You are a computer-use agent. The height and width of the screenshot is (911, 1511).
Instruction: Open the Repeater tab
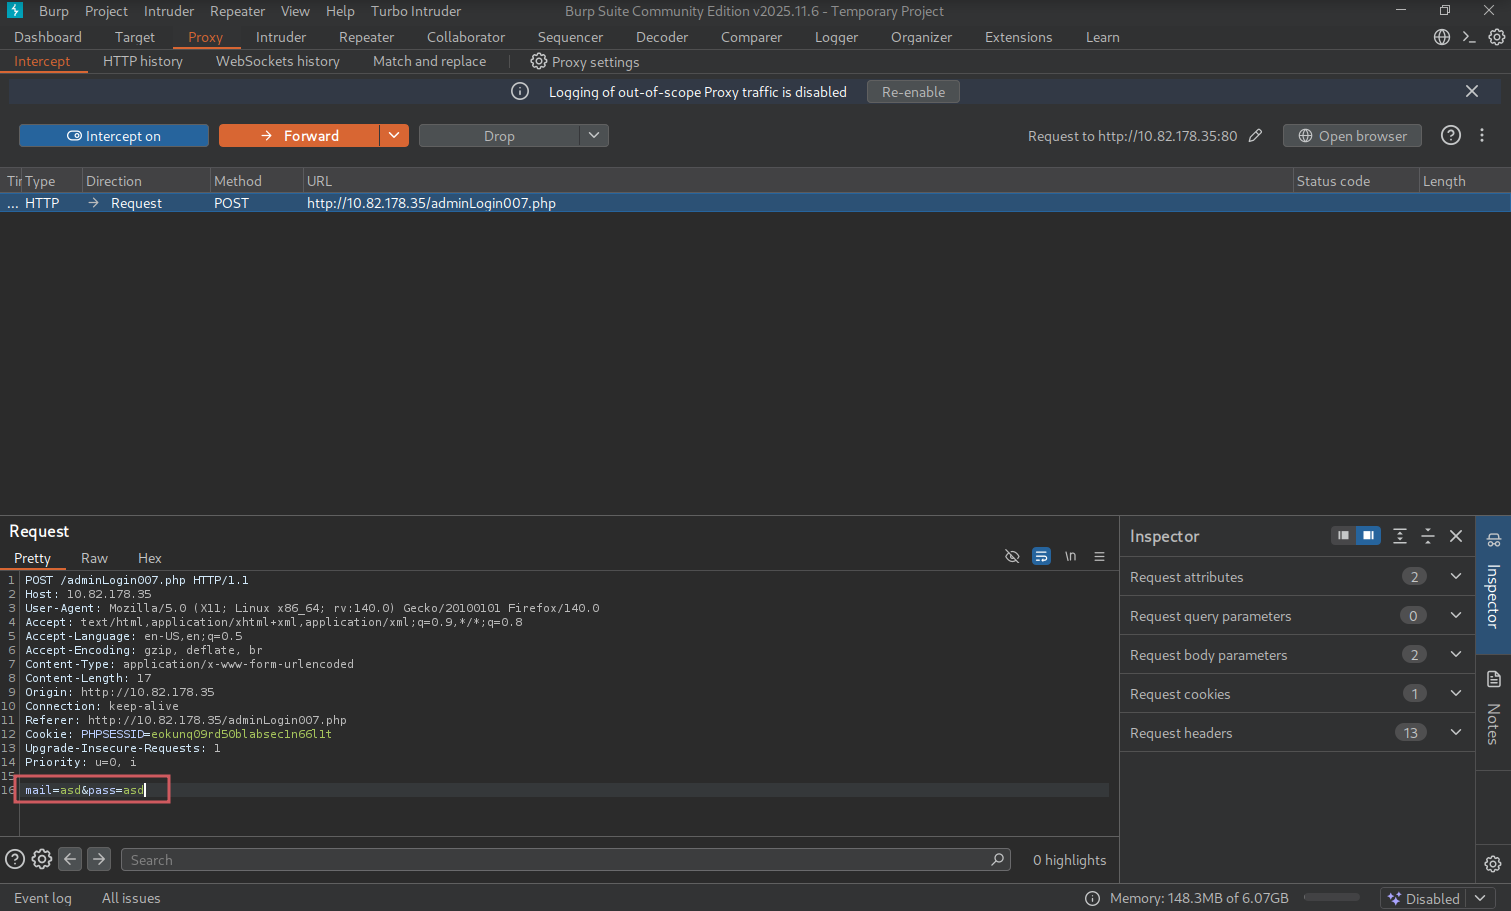coord(366,37)
